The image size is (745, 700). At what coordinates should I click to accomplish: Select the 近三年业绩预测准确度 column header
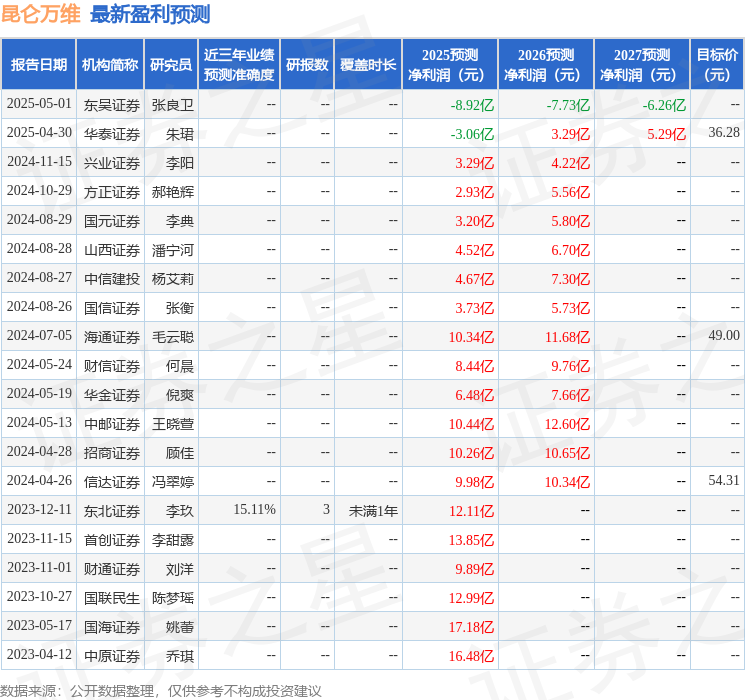point(239,65)
